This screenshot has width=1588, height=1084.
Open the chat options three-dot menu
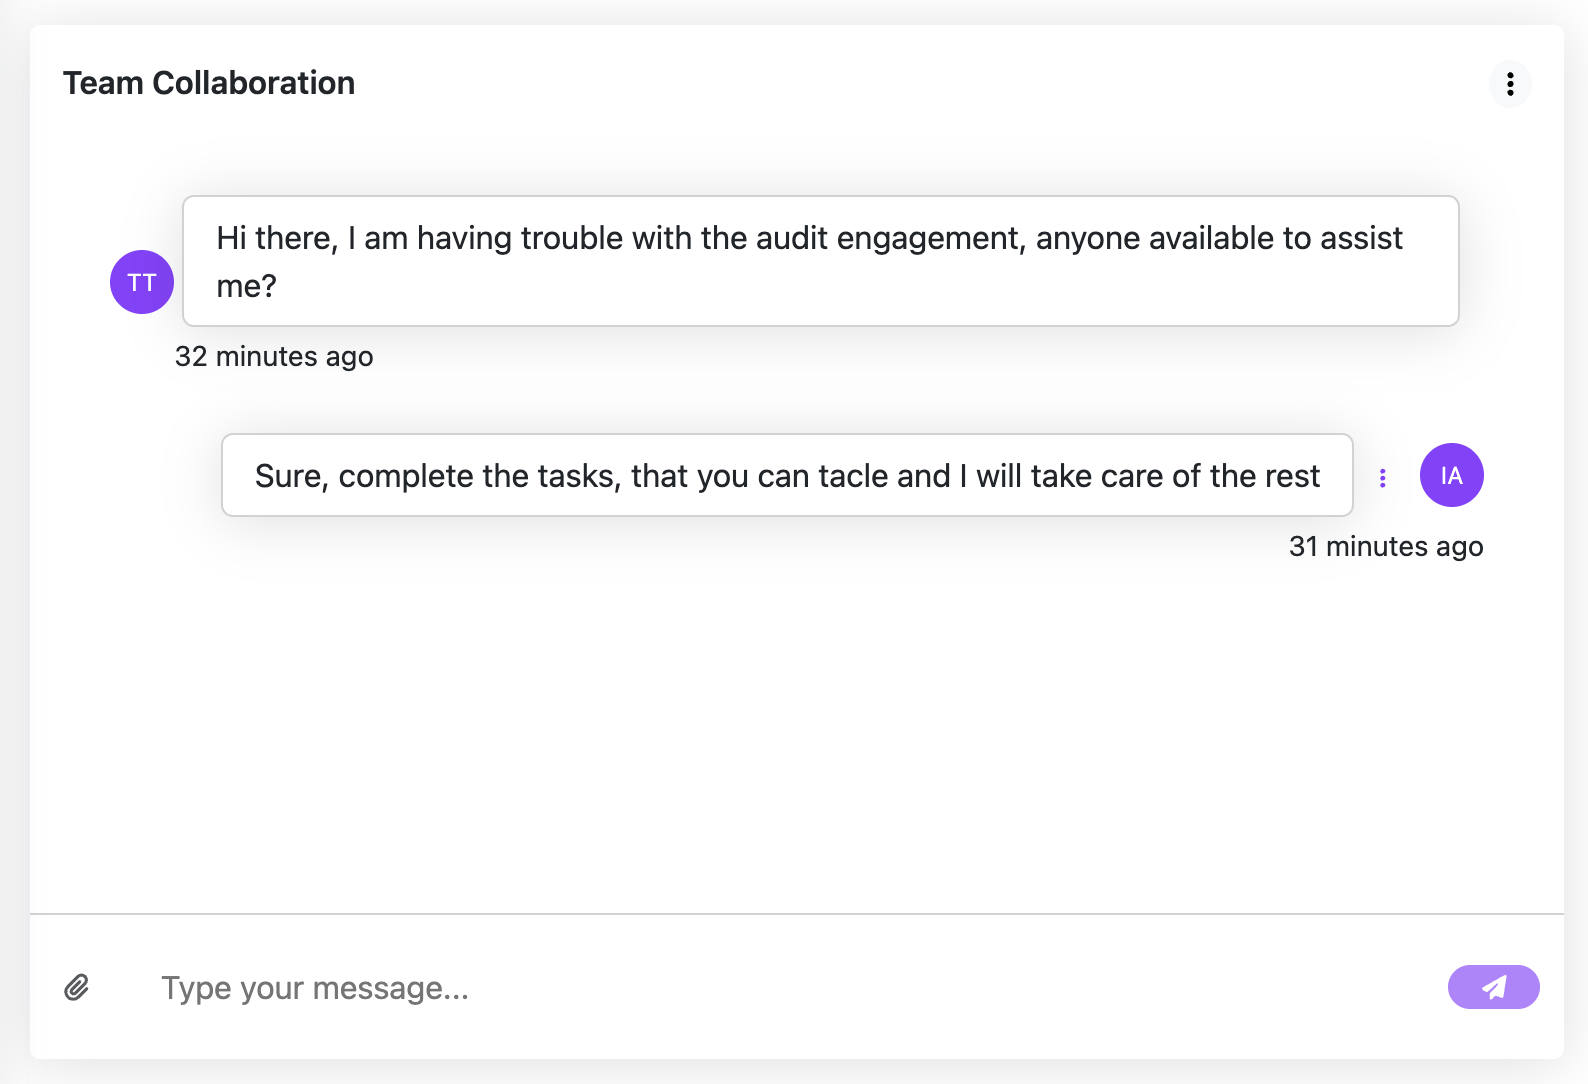1510,84
